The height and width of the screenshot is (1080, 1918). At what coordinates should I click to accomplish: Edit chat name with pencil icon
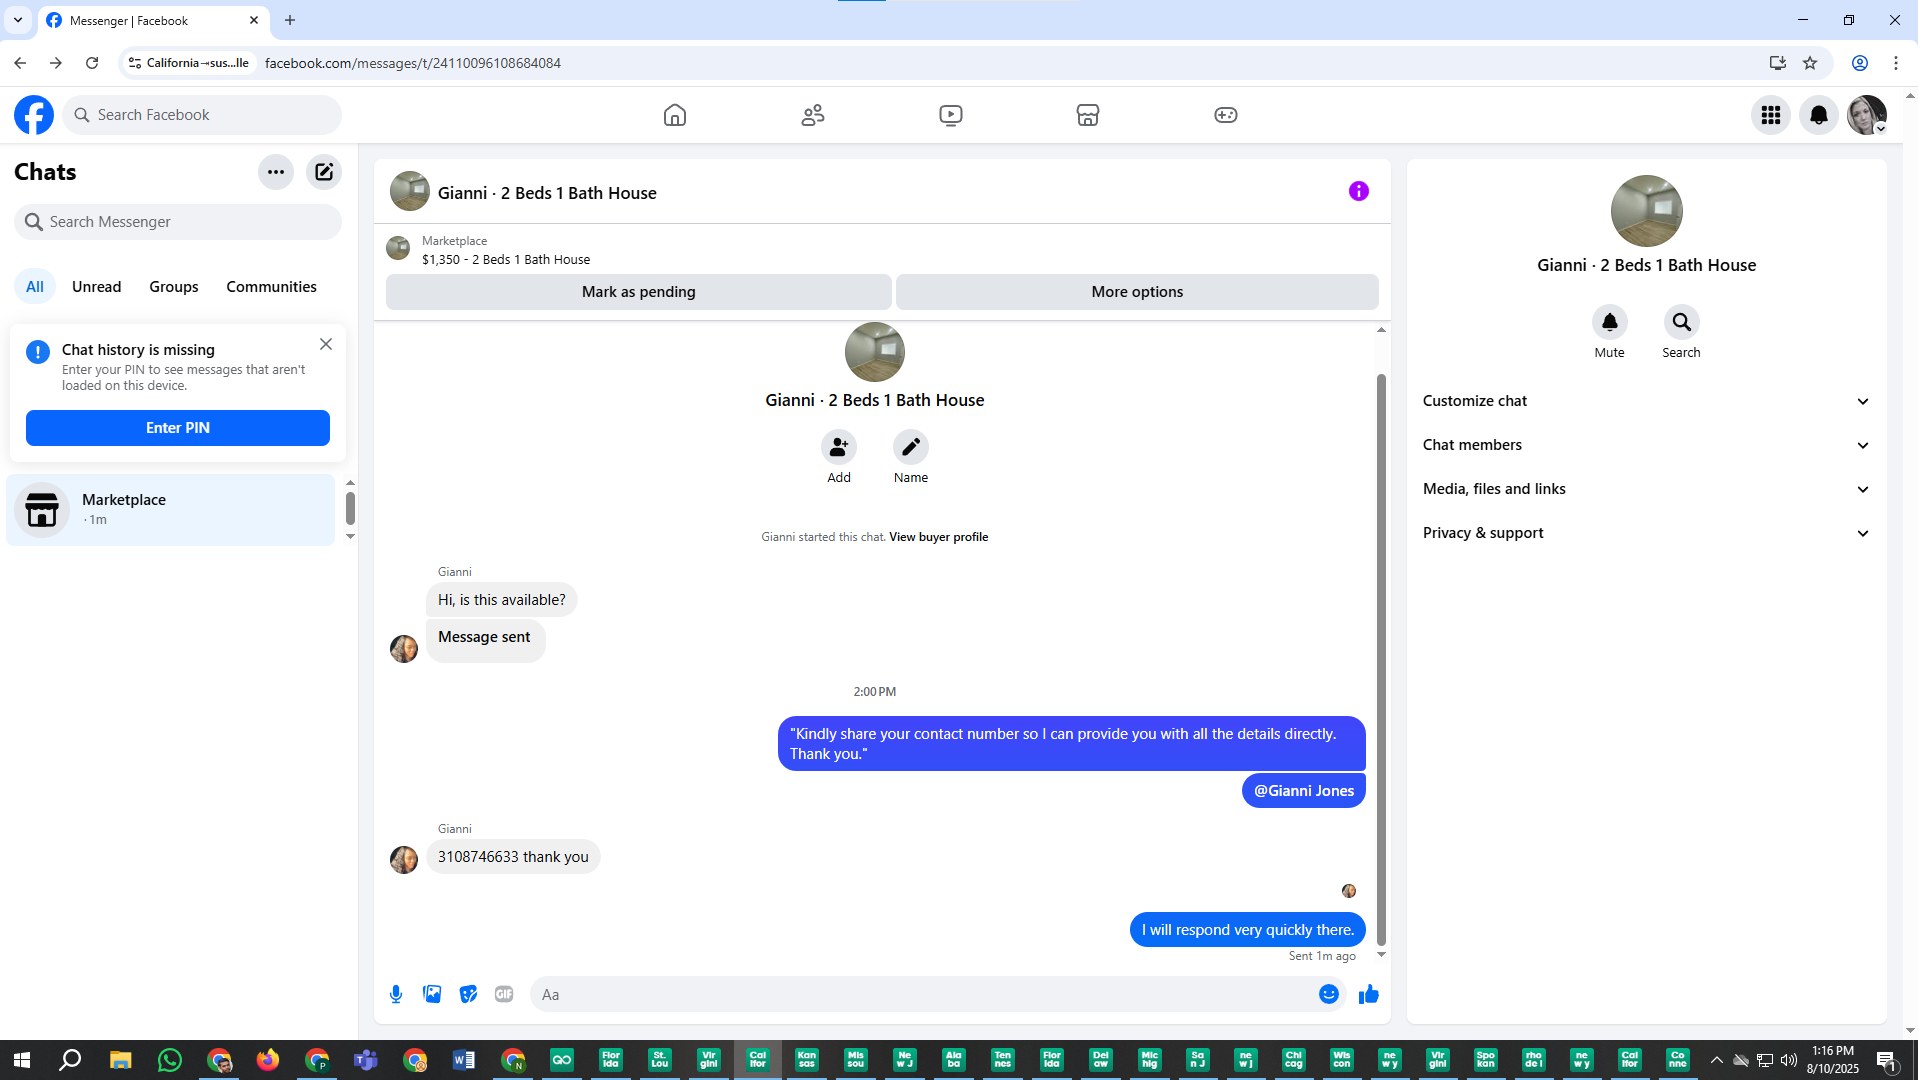(x=911, y=447)
